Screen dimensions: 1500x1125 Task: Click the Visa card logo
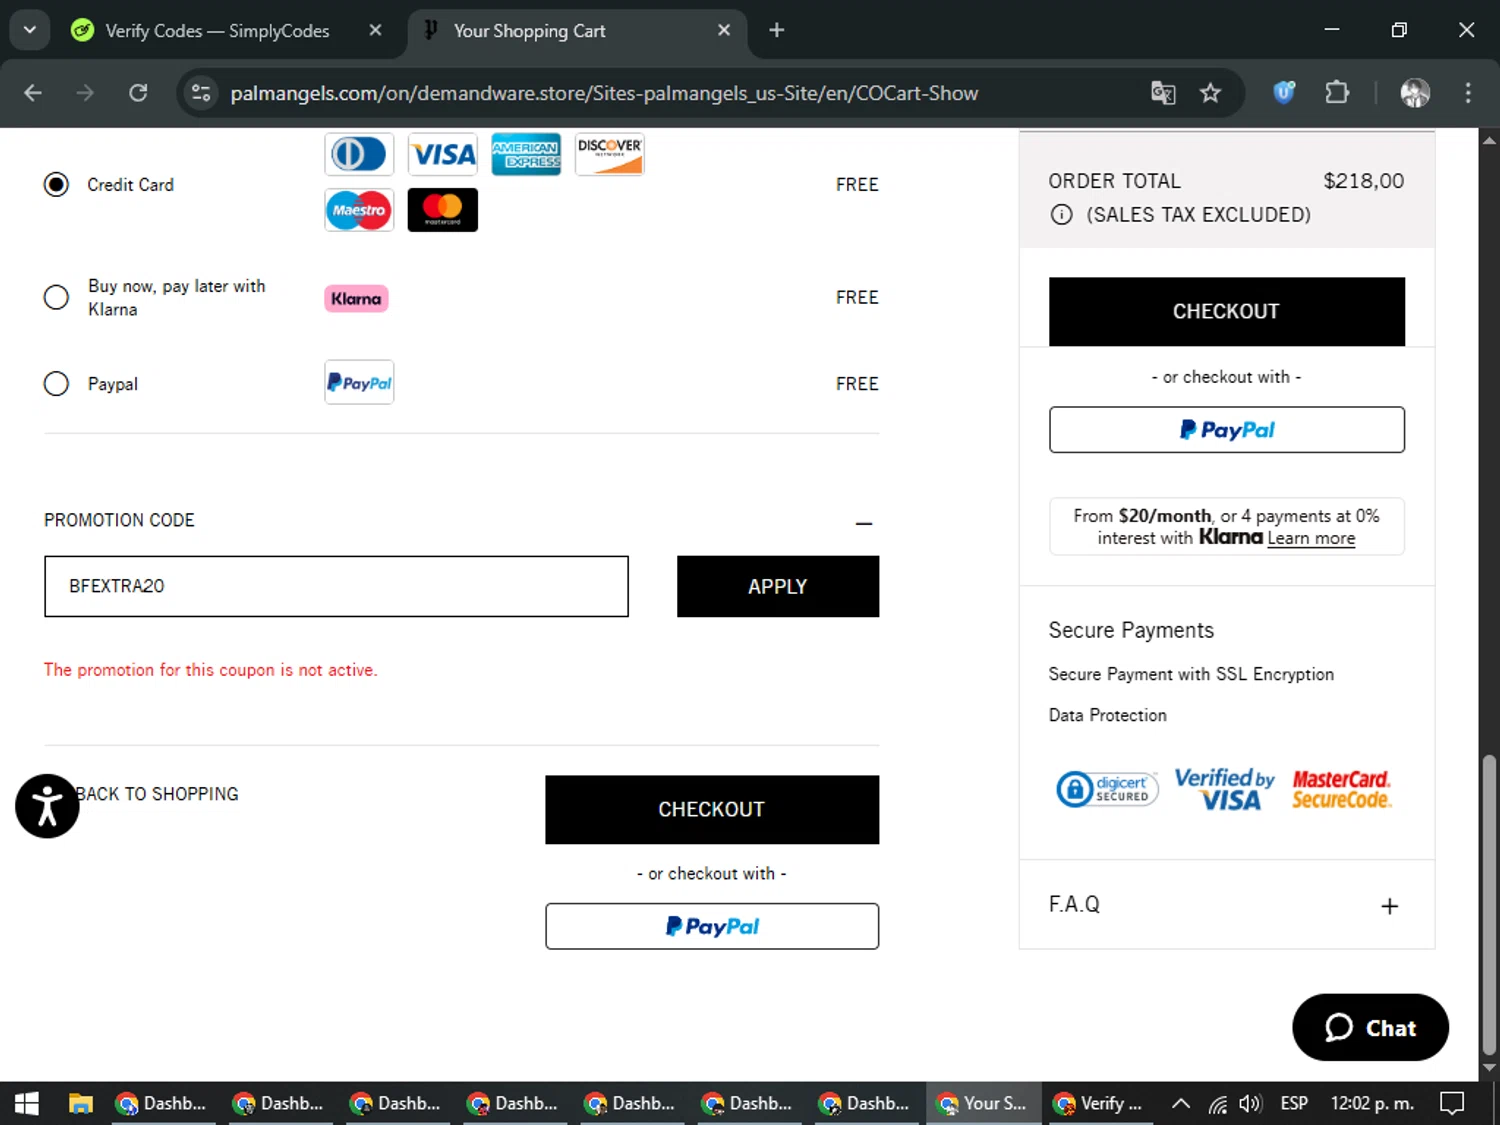(443, 154)
